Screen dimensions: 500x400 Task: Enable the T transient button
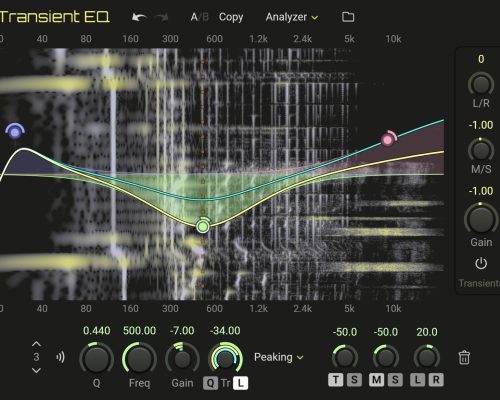click(x=336, y=380)
